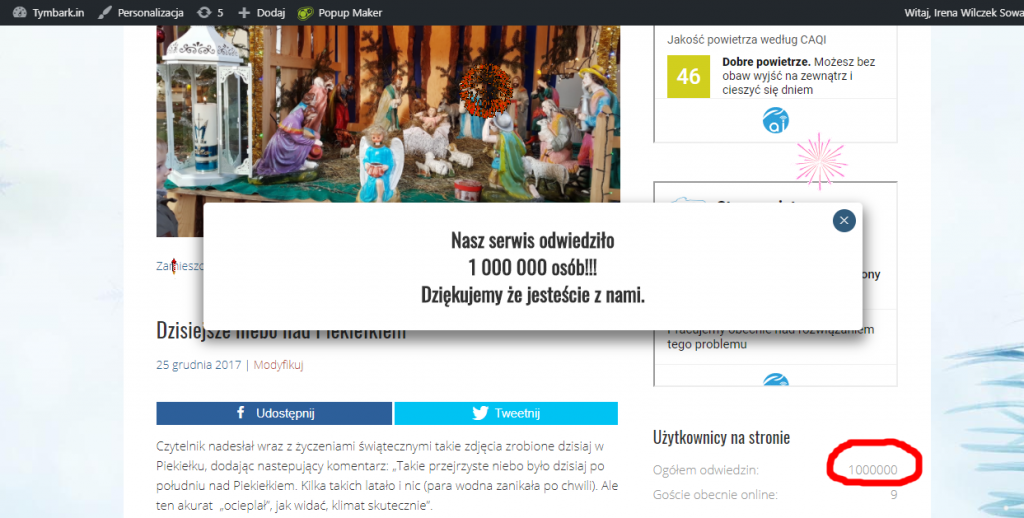Click the total visits number 1000000

[872, 470]
